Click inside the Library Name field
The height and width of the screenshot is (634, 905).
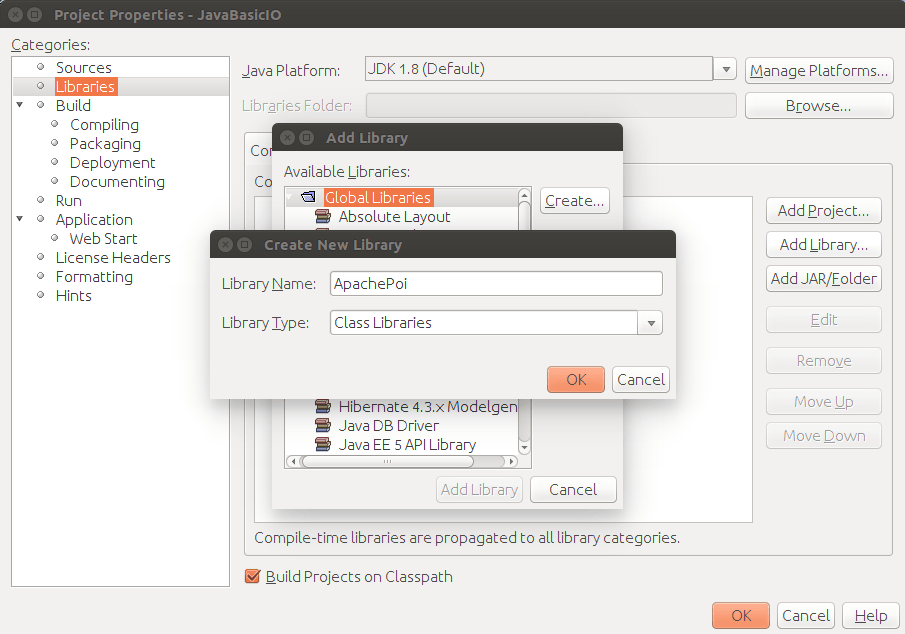[x=495, y=283]
